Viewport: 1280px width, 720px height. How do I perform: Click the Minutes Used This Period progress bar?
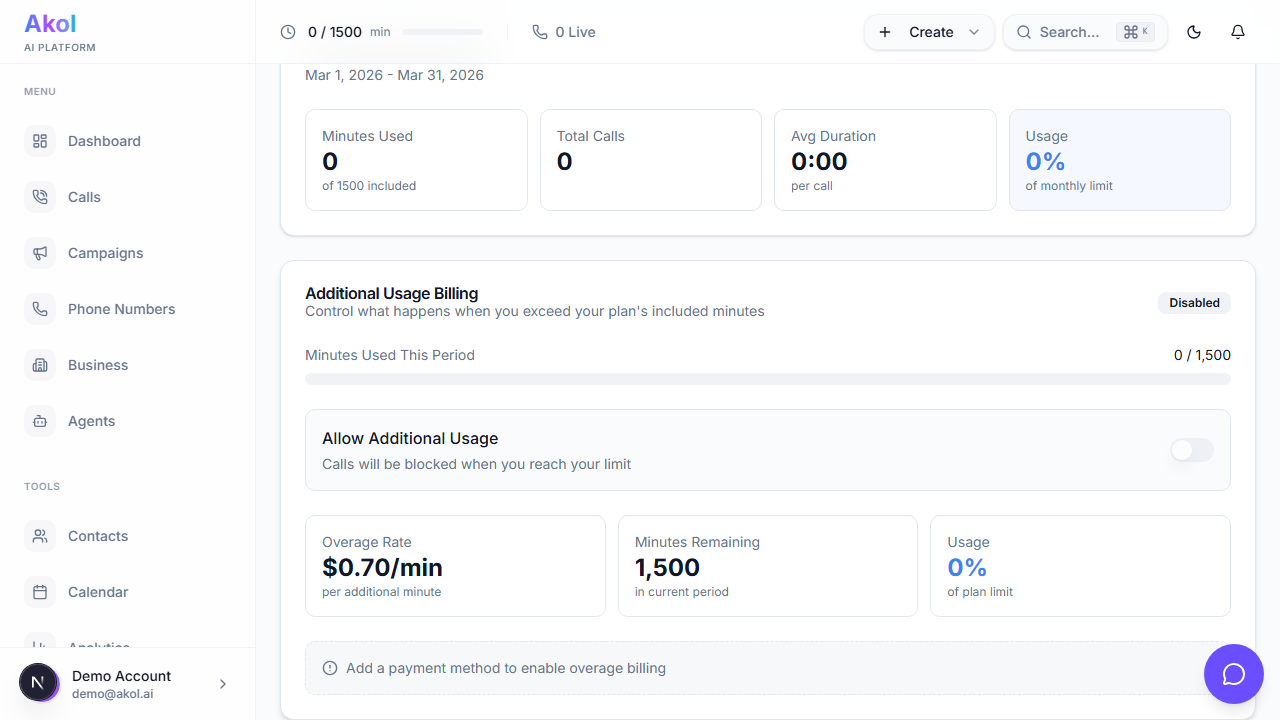pyautogui.click(x=767, y=379)
